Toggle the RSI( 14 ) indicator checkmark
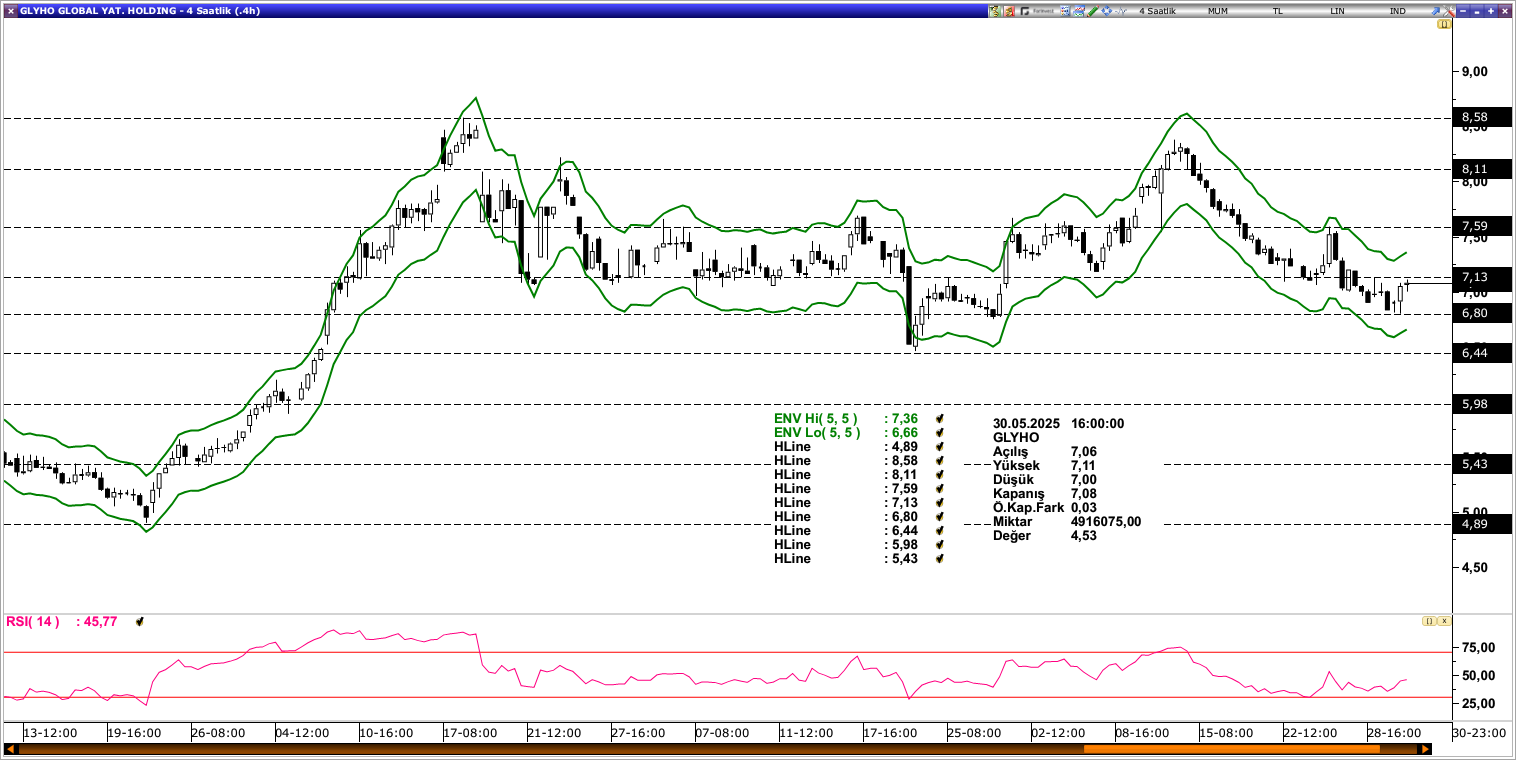The height and width of the screenshot is (760, 1516). tap(140, 622)
